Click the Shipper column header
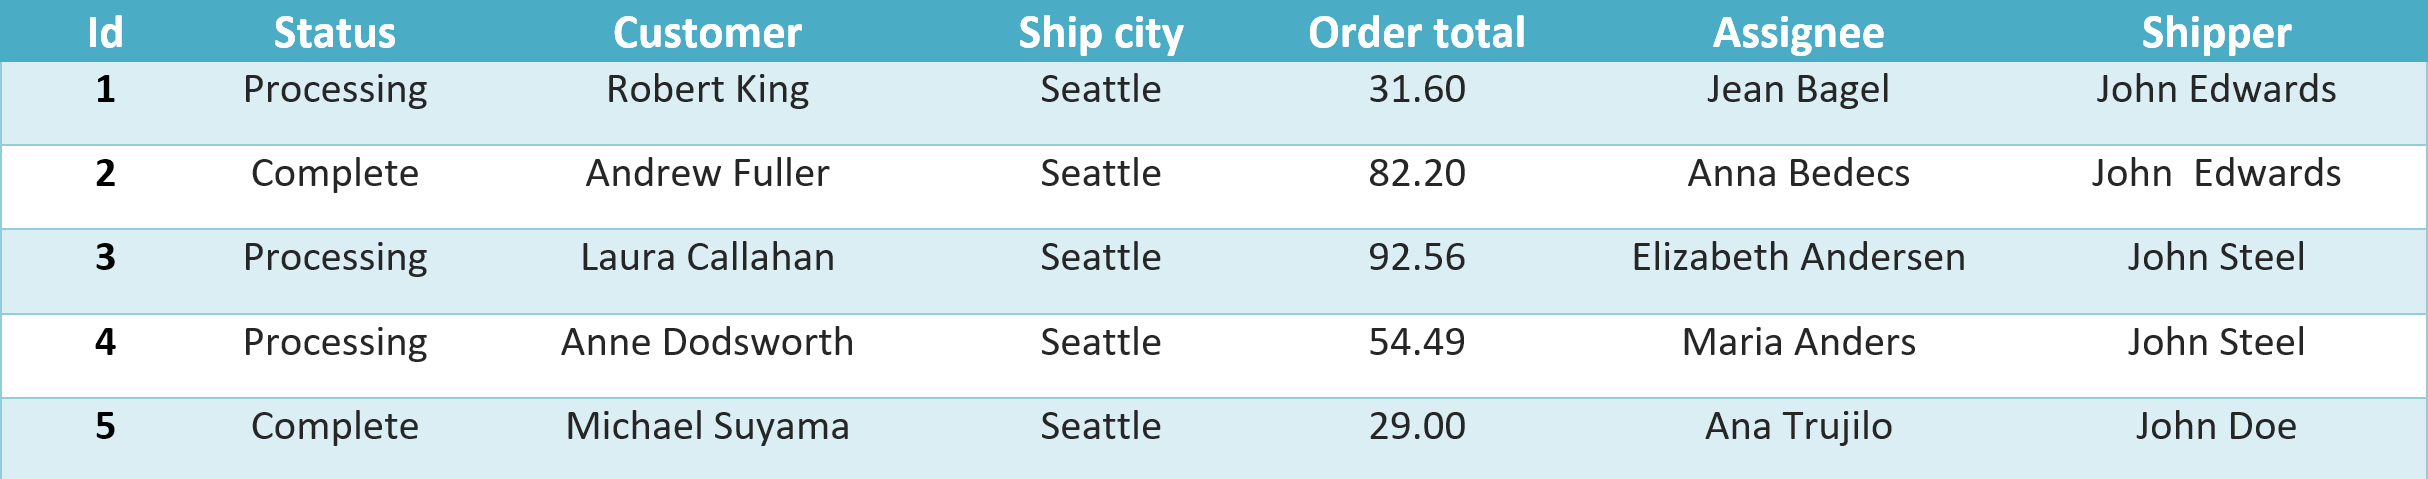 (2216, 33)
